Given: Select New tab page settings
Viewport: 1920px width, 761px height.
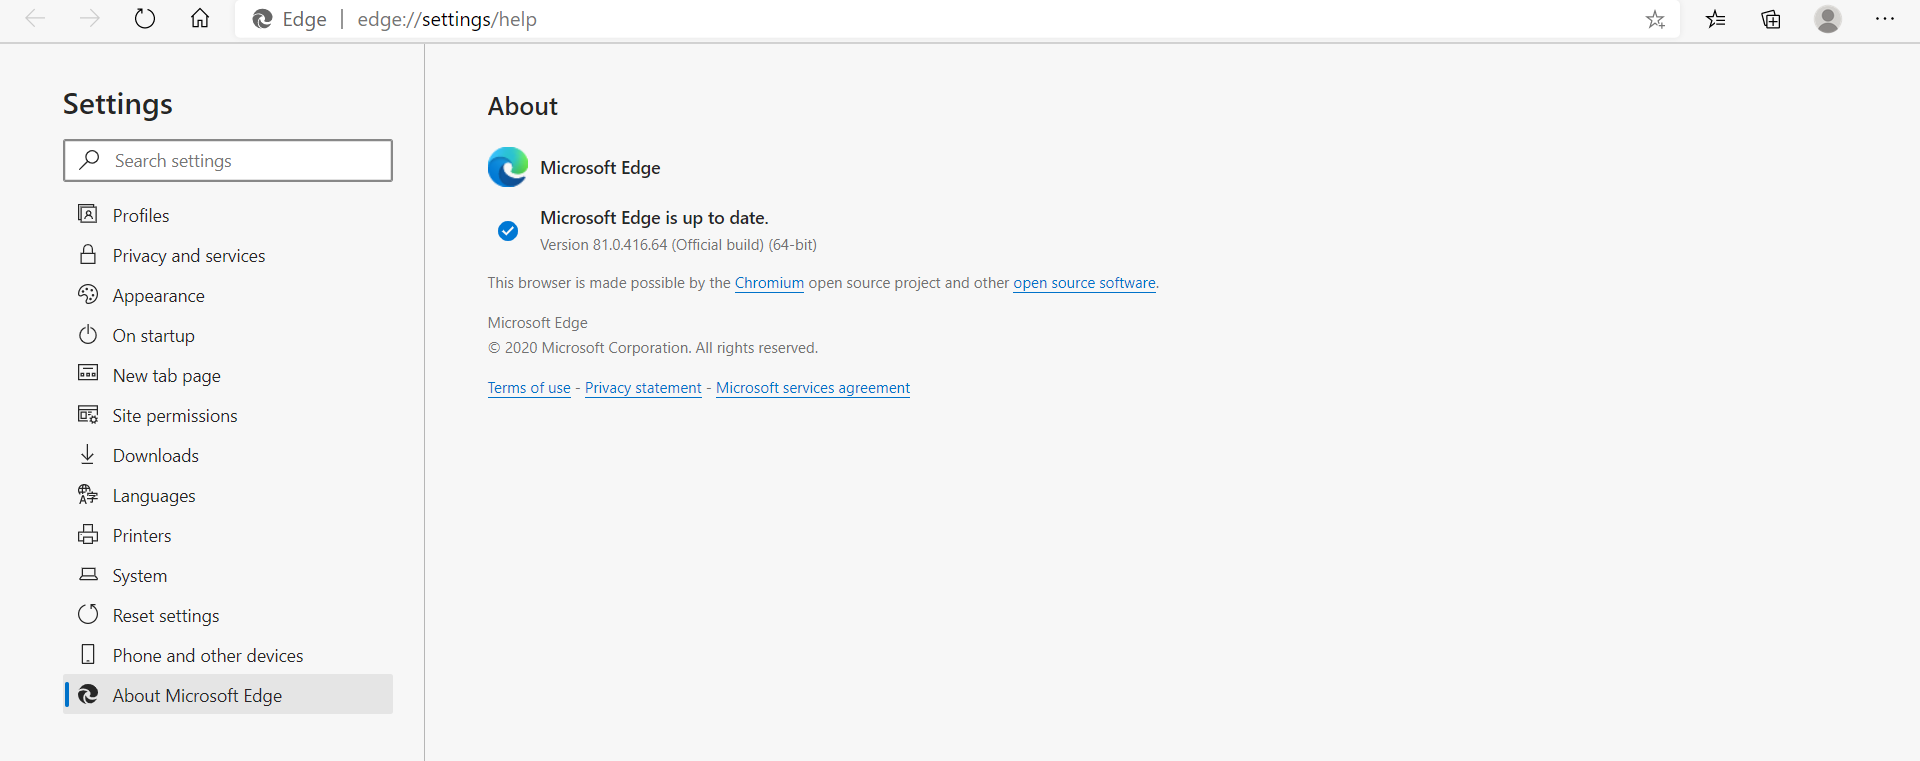Looking at the screenshot, I should [228, 375].
